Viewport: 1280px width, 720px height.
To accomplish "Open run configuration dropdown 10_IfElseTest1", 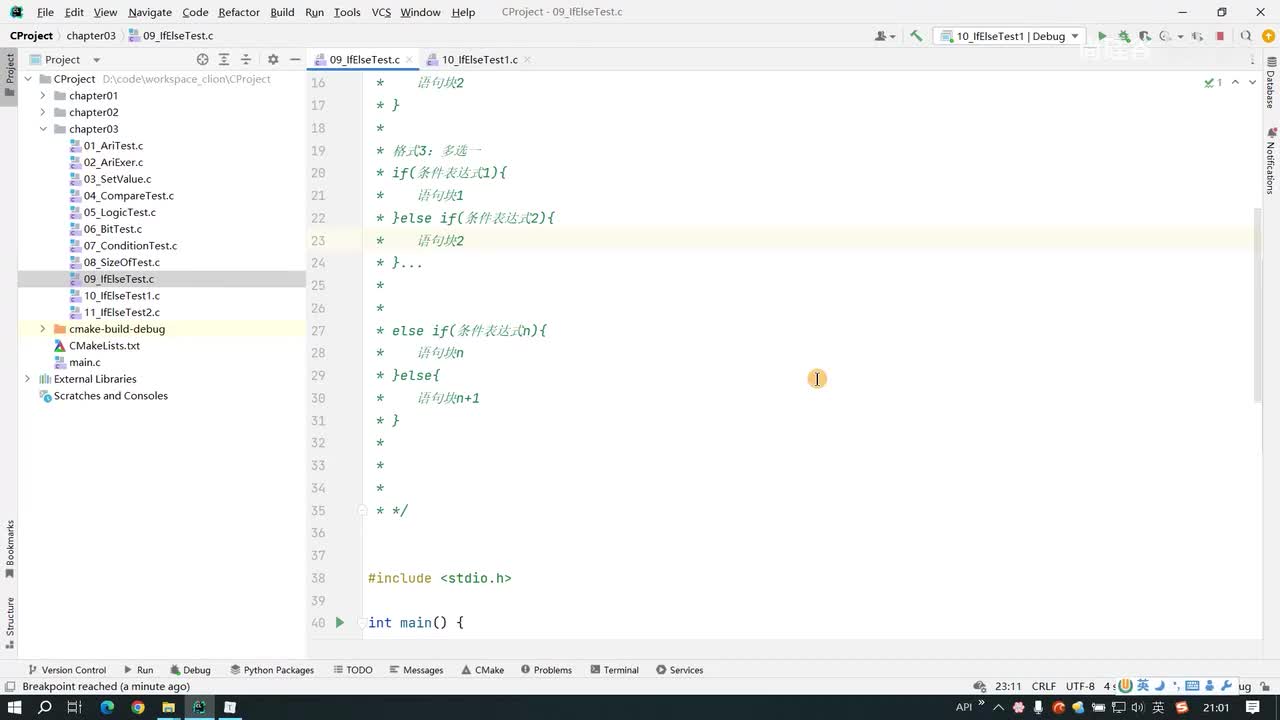I will (x=1010, y=36).
